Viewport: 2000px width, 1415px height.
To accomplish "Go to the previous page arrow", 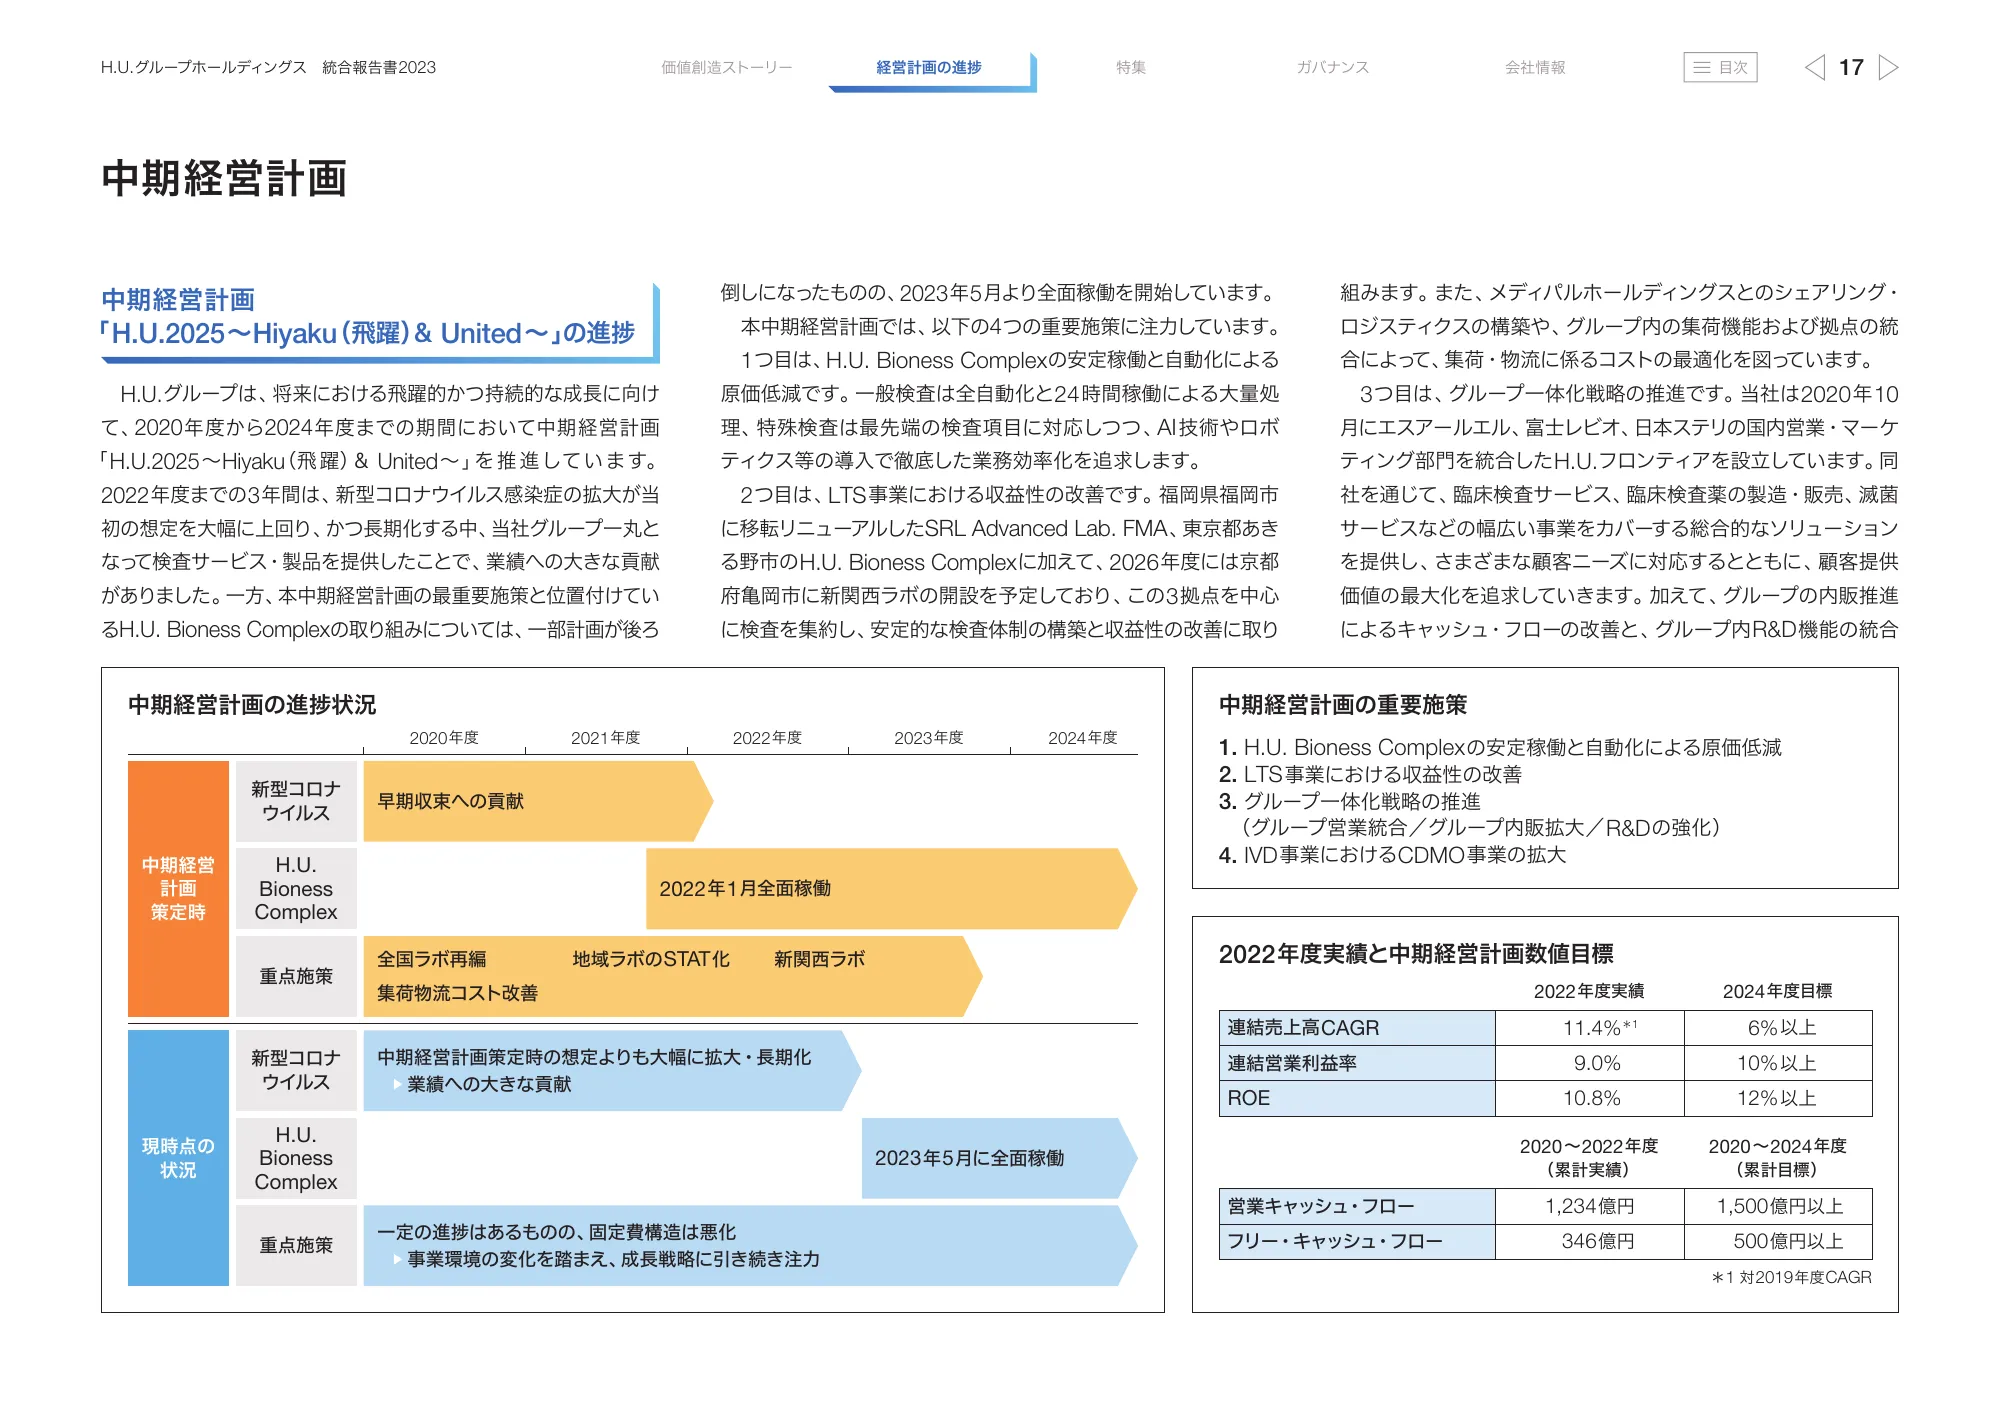I will (x=1815, y=67).
